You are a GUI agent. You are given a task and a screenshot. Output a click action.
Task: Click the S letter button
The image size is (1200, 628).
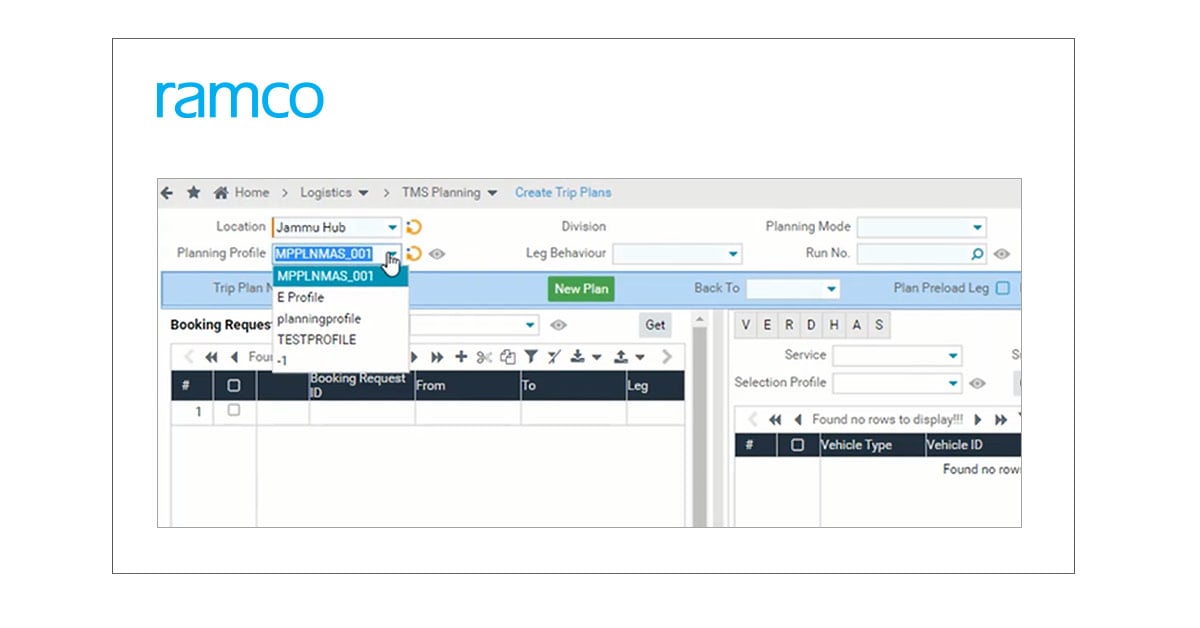[x=878, y=325]
